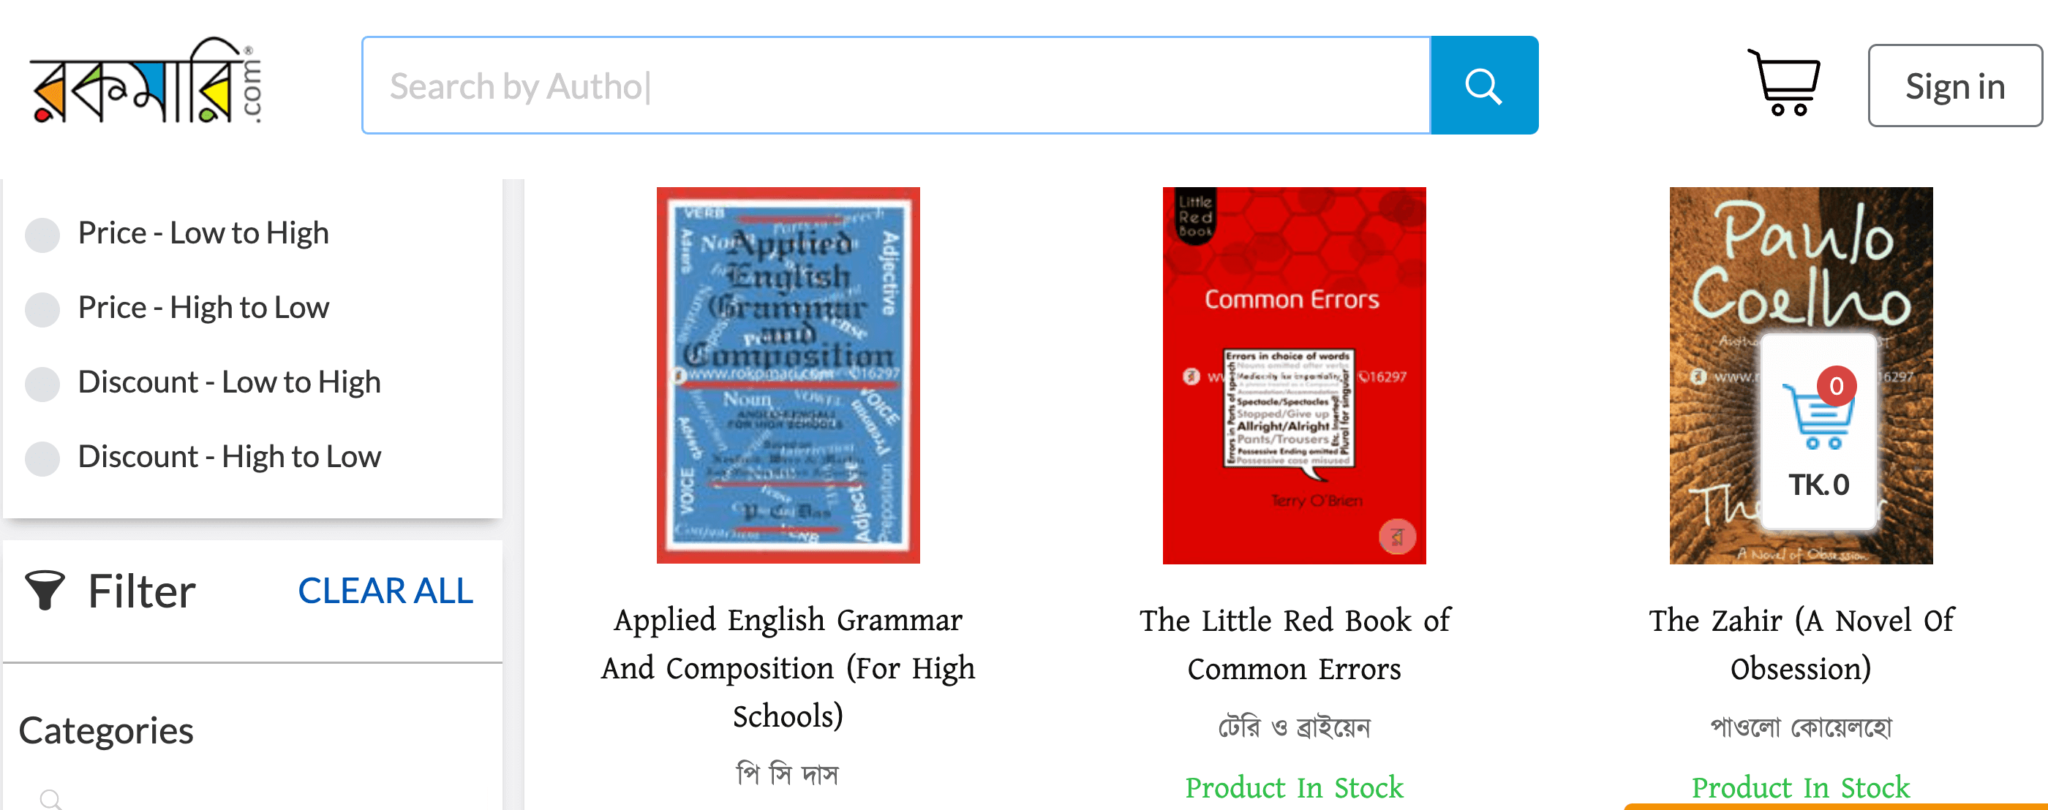Click the red cart badge showing 0
2048x810 pixels.
pyautogui.click(x=1836, y=385)
